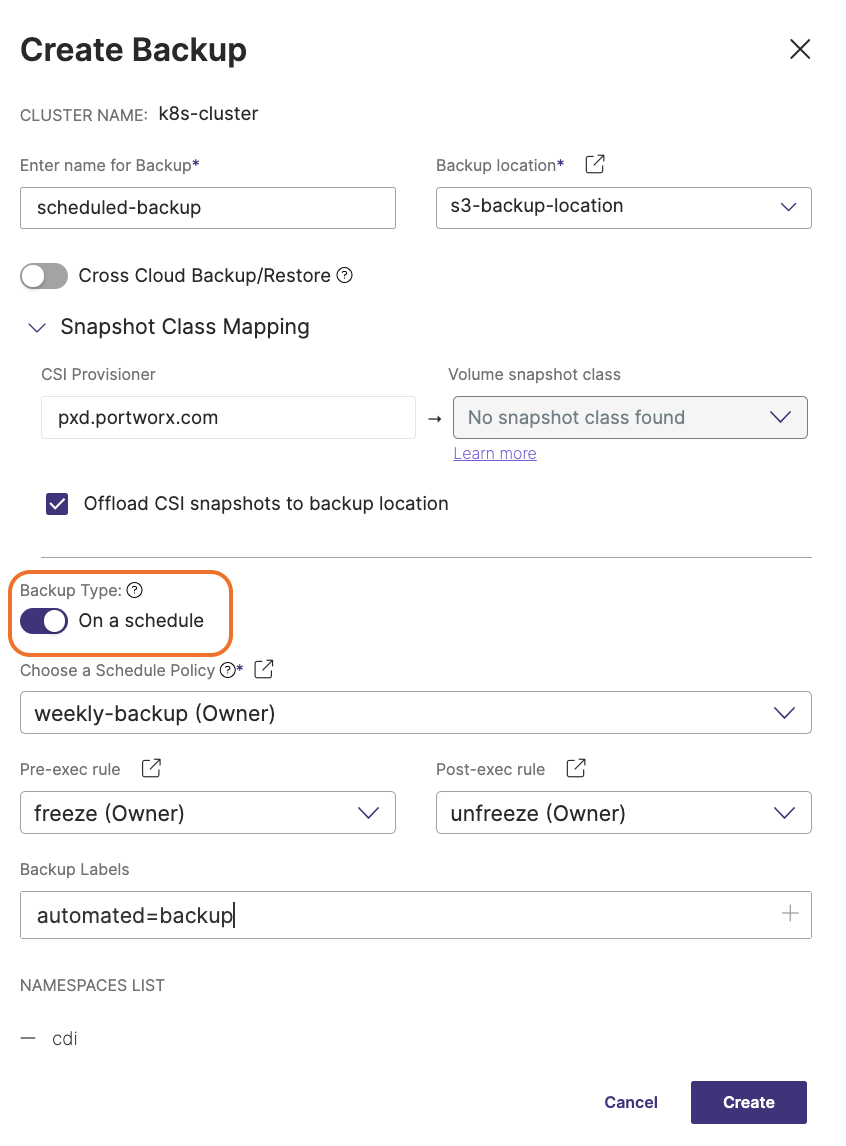This screenshot has height=1146, width=846.
Task: Click Cross Cloud Backup help icon
Action: coord(345,275)
